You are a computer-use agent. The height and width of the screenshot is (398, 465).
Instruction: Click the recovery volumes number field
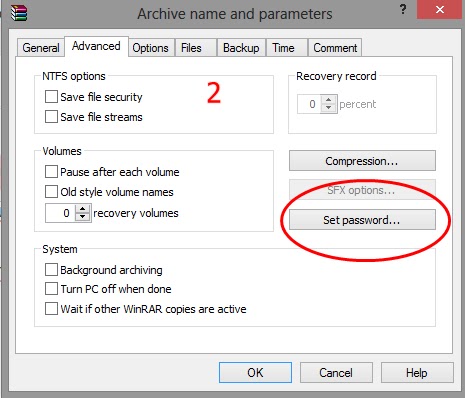tap(61, 213)
